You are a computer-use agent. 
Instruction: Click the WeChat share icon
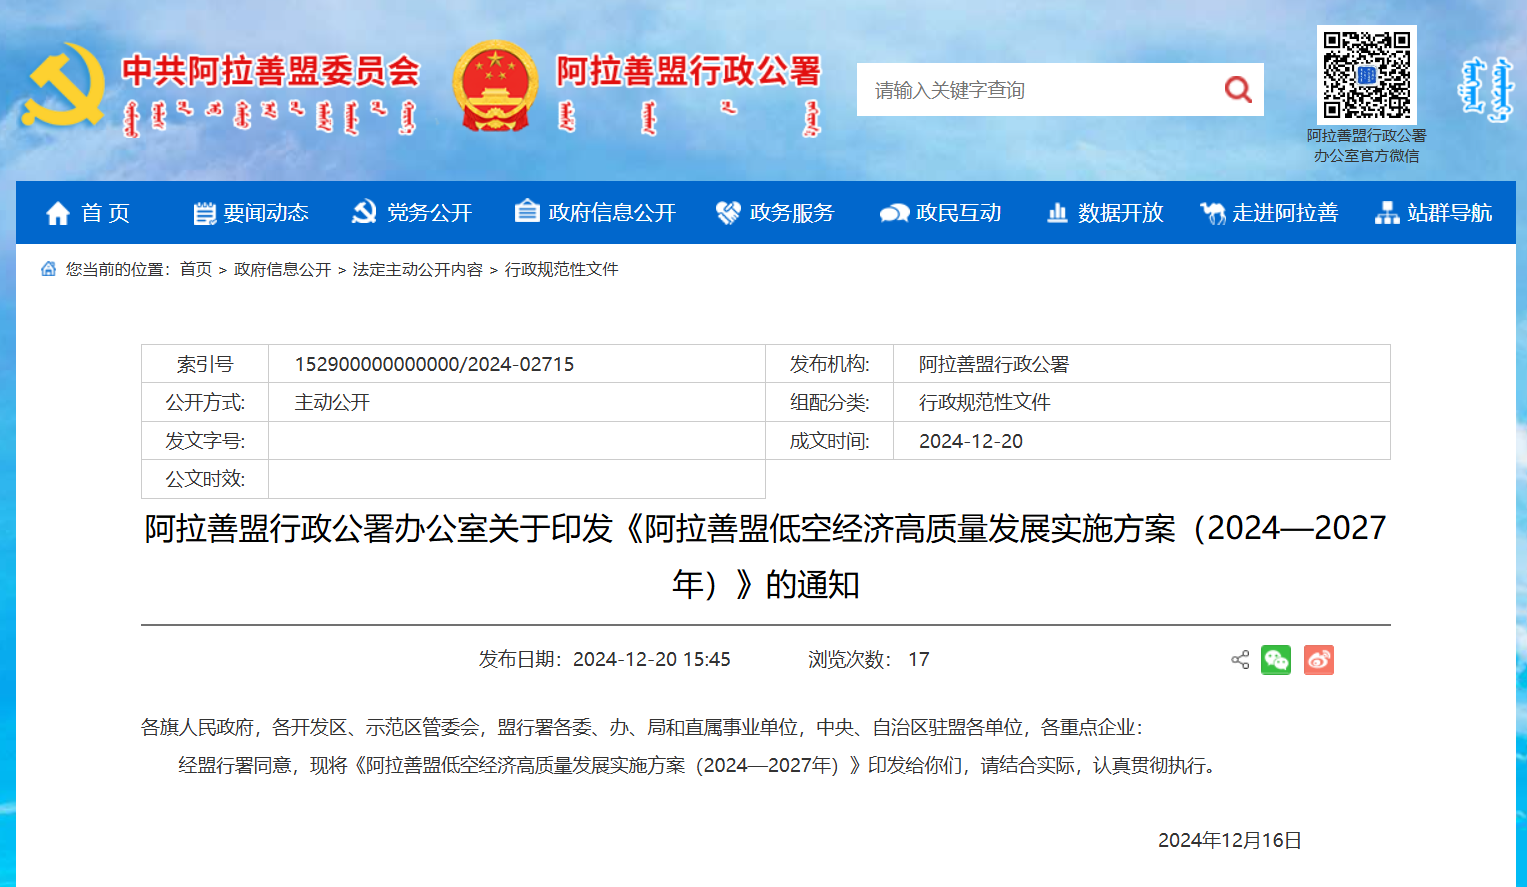pyautogui.click(x=1277, y=660)
